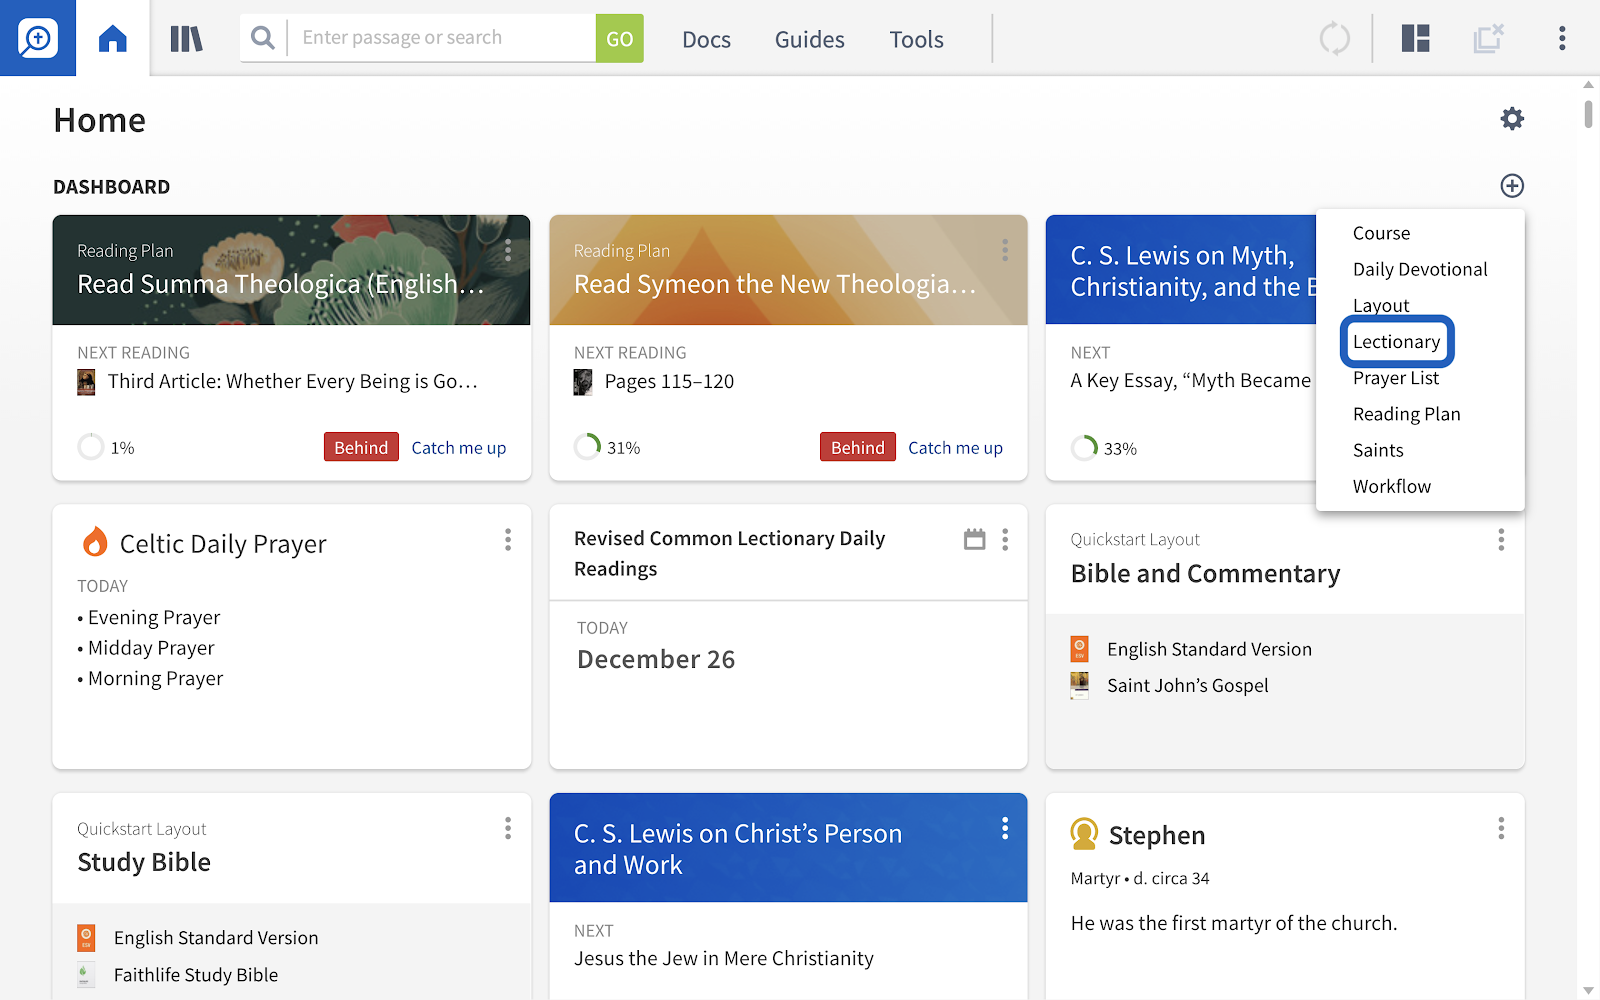This screenshot has width=1600, height=1000.
Task: Click the Behind badge on Symeon card
Action: pos(858,447)
